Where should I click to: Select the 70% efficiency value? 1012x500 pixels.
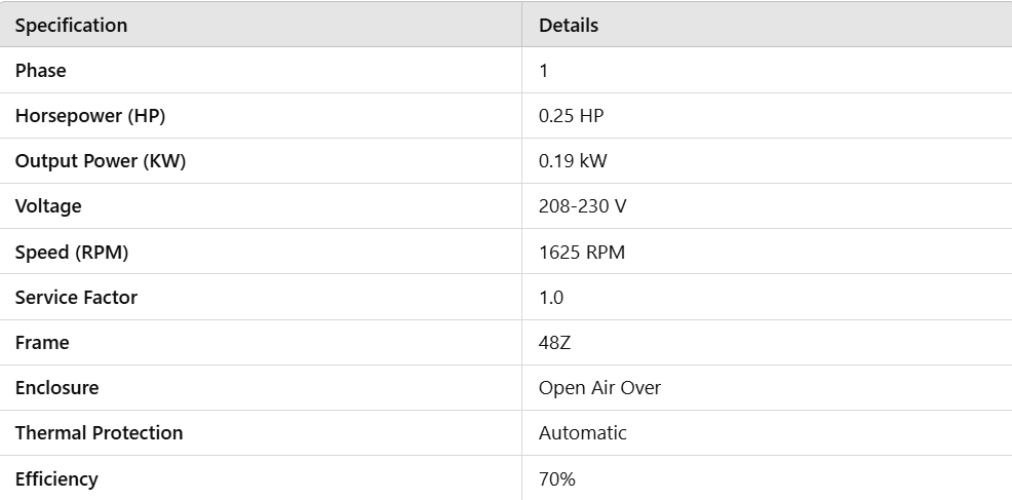[x=553, y=479]
